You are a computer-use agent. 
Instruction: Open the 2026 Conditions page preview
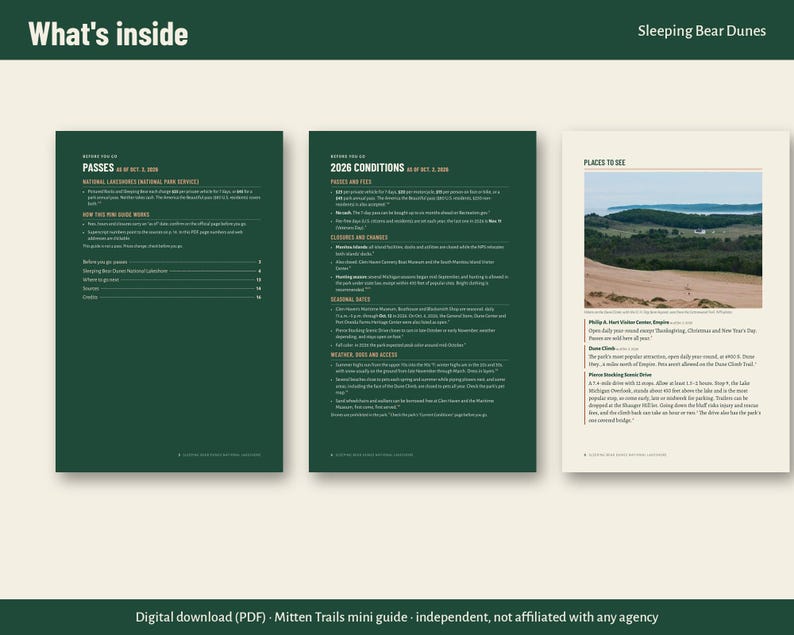coord(422,301)
